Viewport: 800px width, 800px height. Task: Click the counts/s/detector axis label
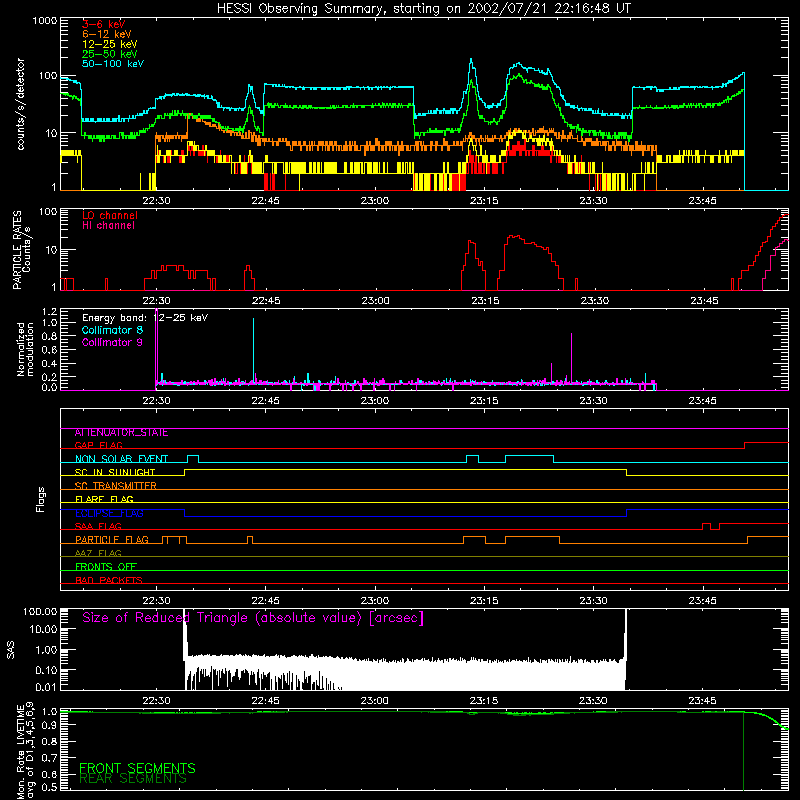(x=21, y=104)
